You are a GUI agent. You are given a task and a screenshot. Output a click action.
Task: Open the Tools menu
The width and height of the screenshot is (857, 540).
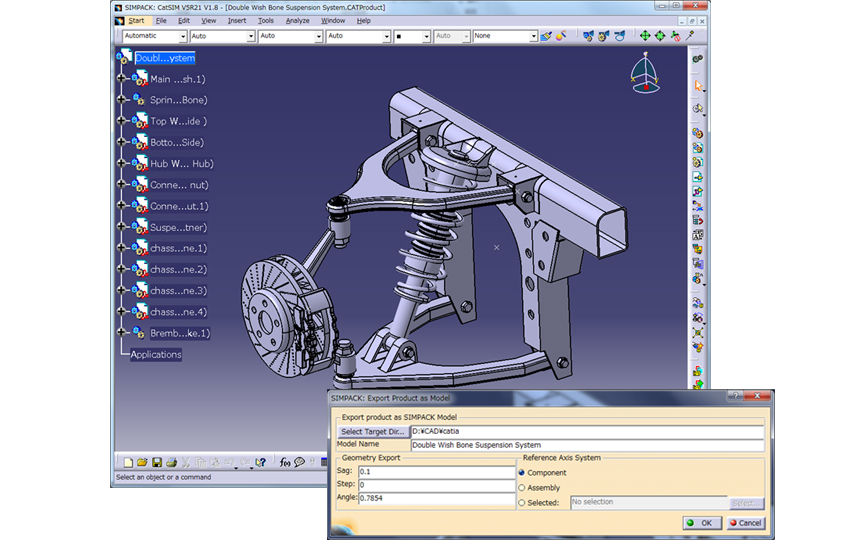pyautogui.click(x=266, y=21)
